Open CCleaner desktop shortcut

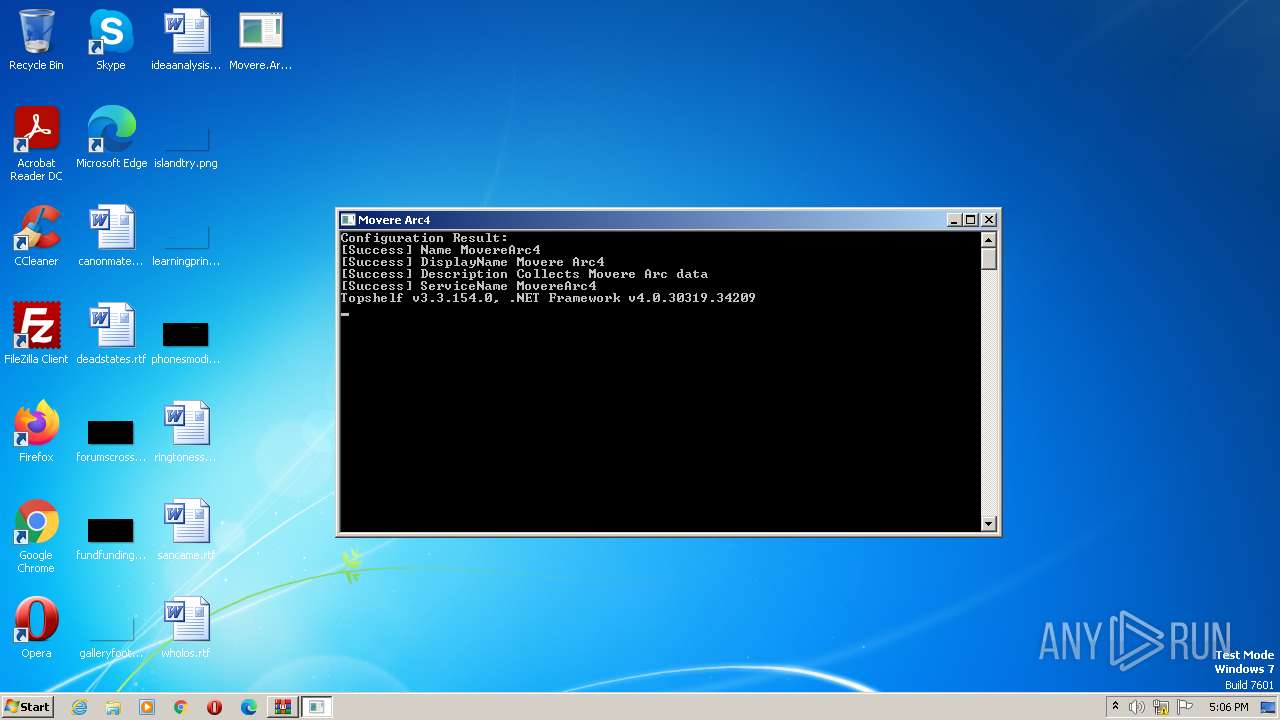36,236
